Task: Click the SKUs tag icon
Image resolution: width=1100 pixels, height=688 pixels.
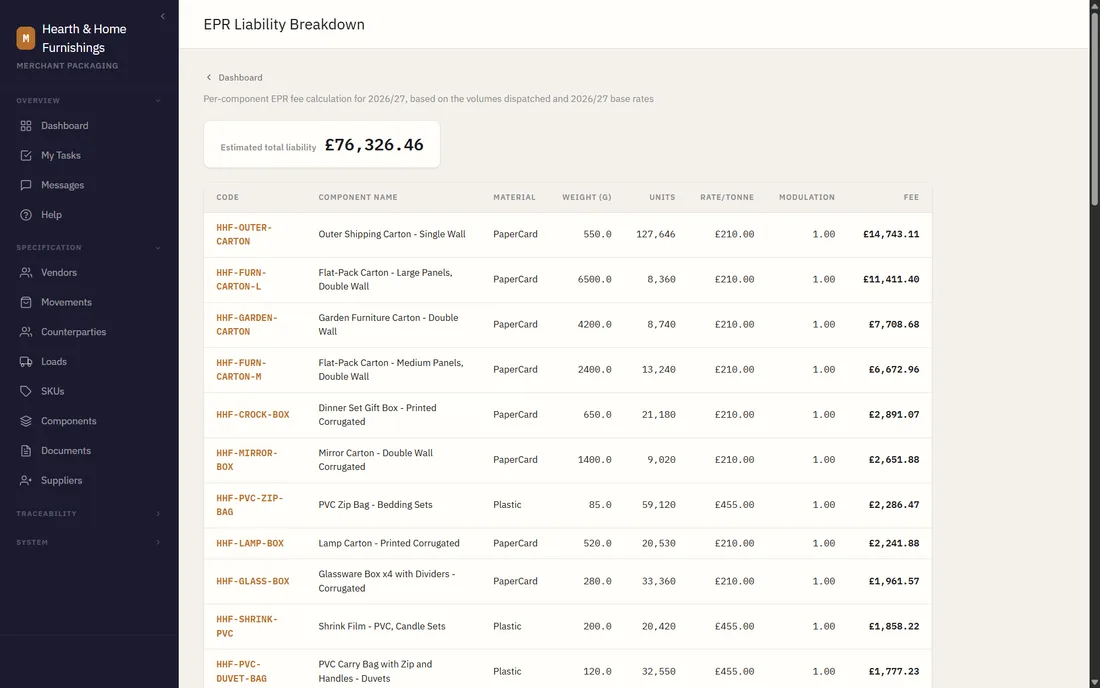Action: [x=26, y=391]
